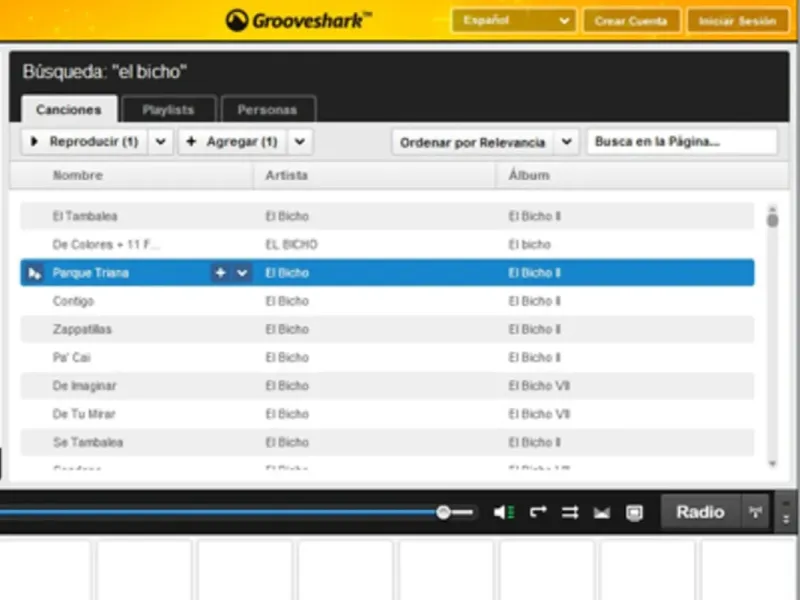Image resolution: width=800 pixels, height=600 pixels.
Task: Switch to Canciones tab
Action: pyautogui.click(x=69, y=109)
